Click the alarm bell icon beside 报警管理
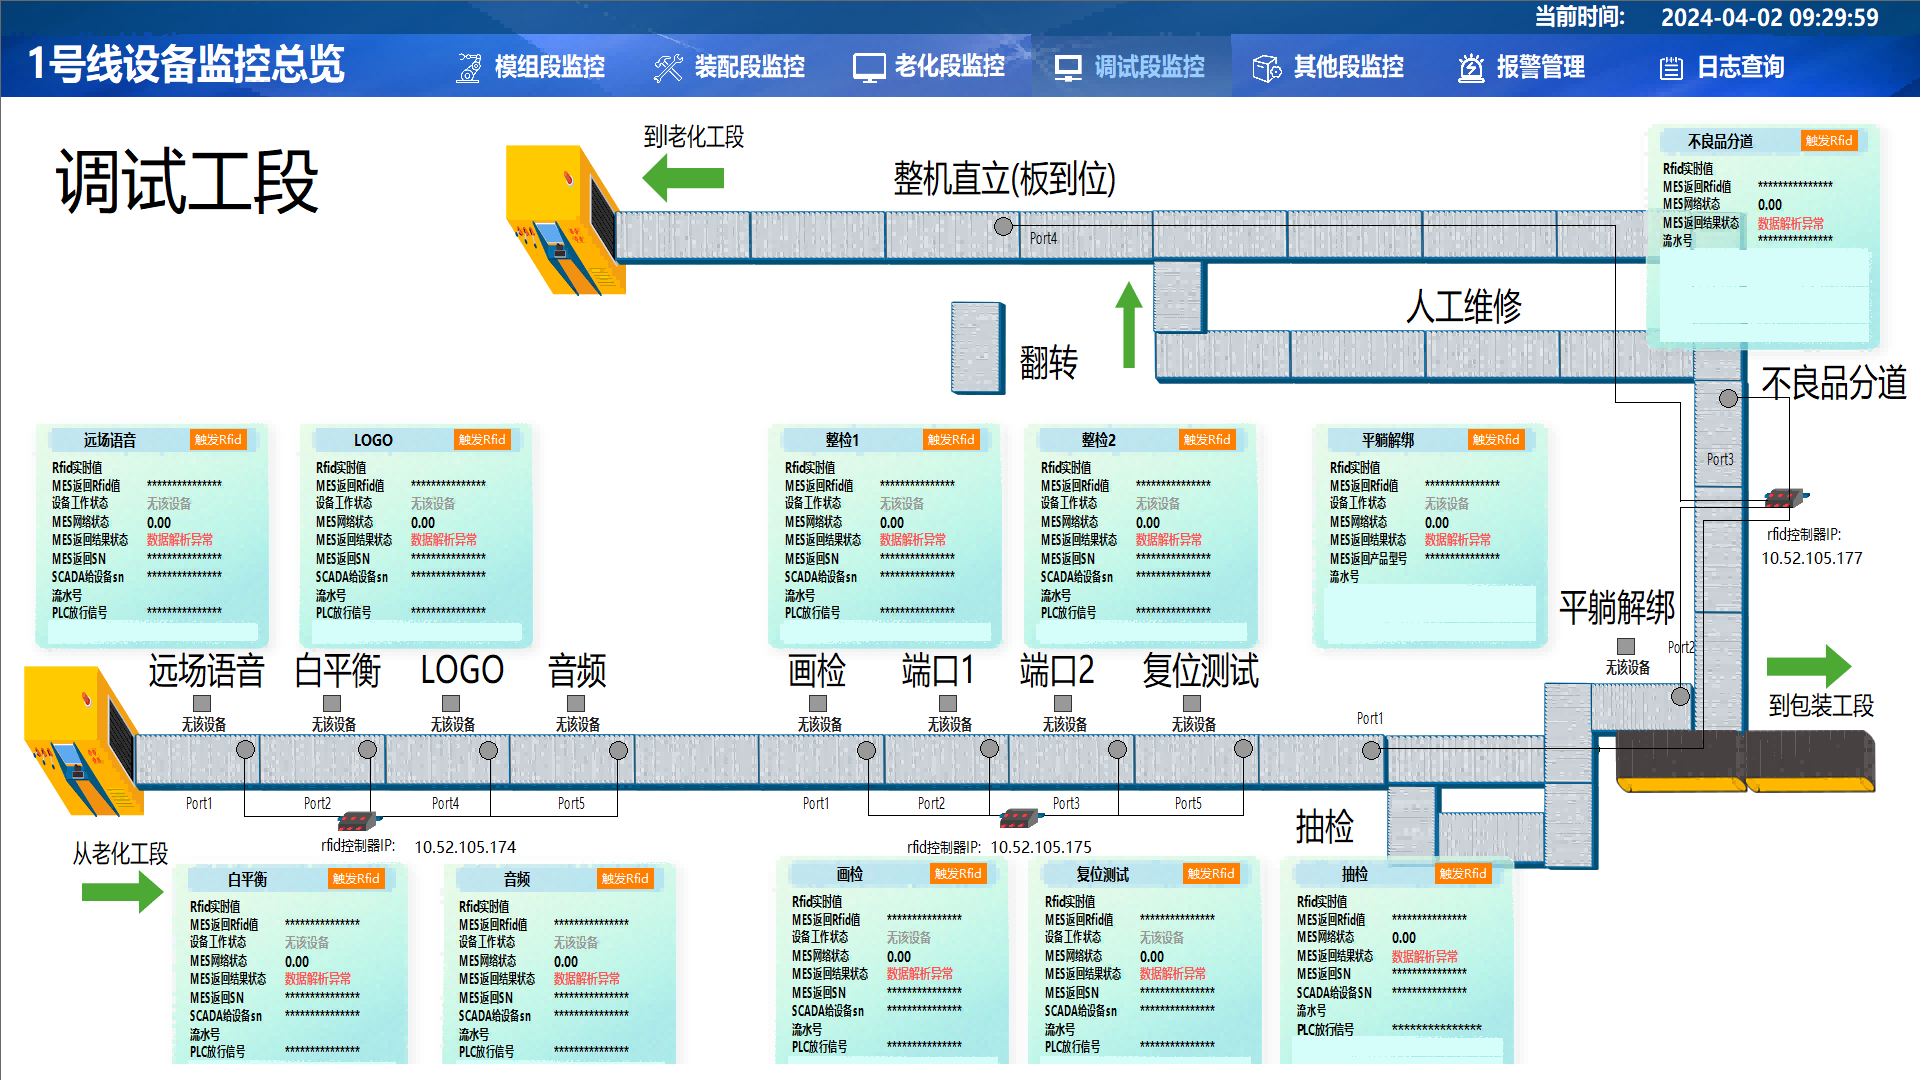The height and width of the screenshot is (1080, 1920). pyautogui.click(x=1470, y=67)
